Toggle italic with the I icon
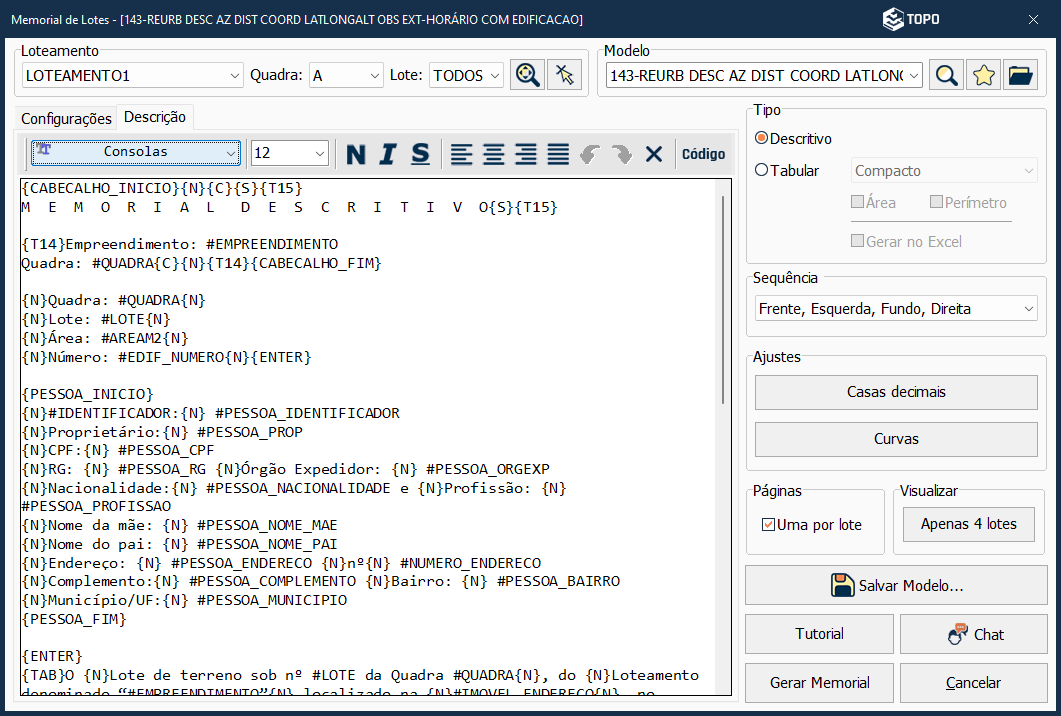The height and width of the screenshot is (716, 1061). point(388,154)
